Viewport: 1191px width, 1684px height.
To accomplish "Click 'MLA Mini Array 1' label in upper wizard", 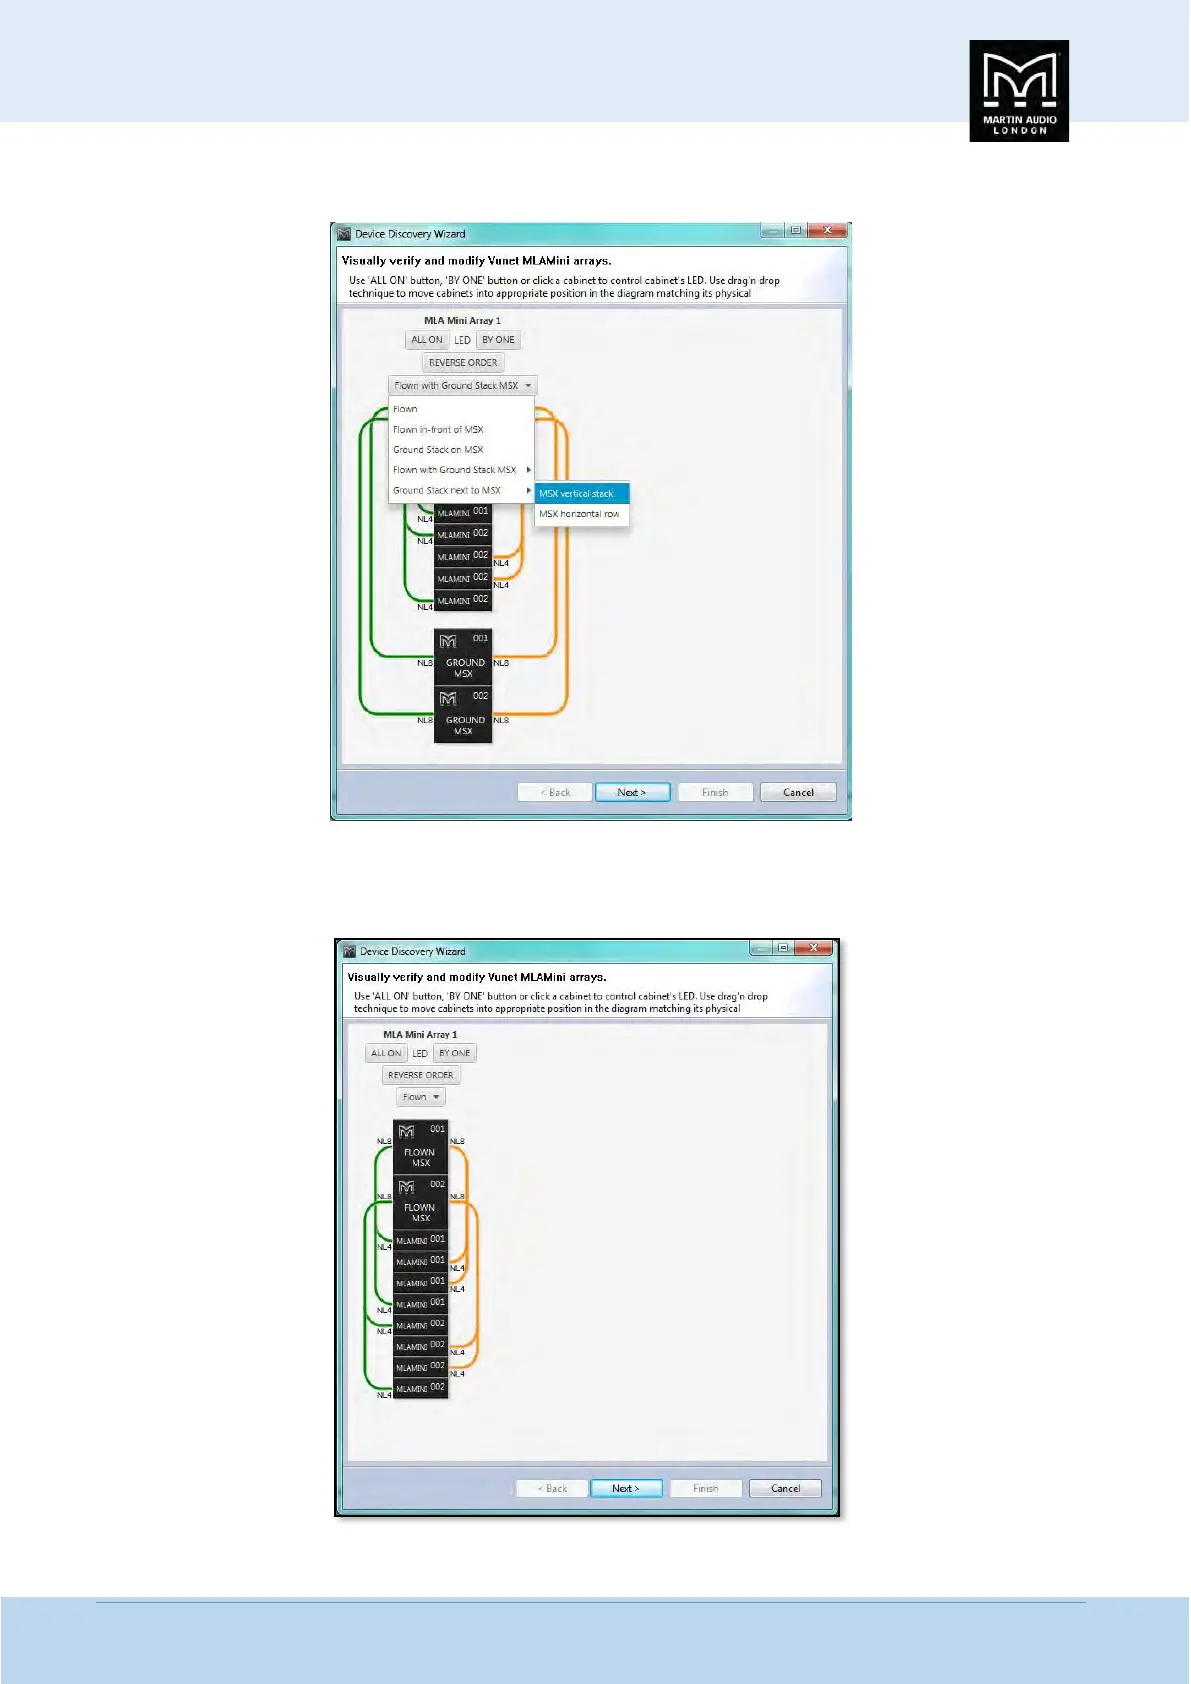I will pyautogui.click(x=462, y=320).
